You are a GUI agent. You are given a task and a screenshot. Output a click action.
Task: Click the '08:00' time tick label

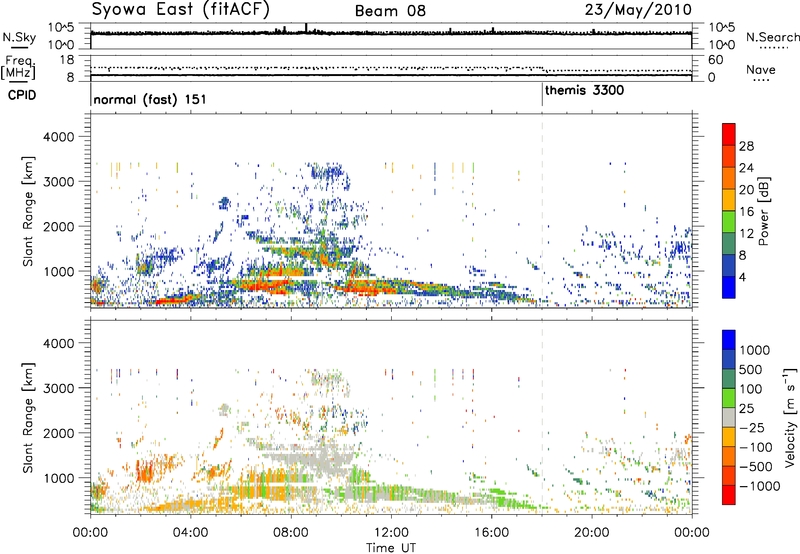click(x=291, y=533)
